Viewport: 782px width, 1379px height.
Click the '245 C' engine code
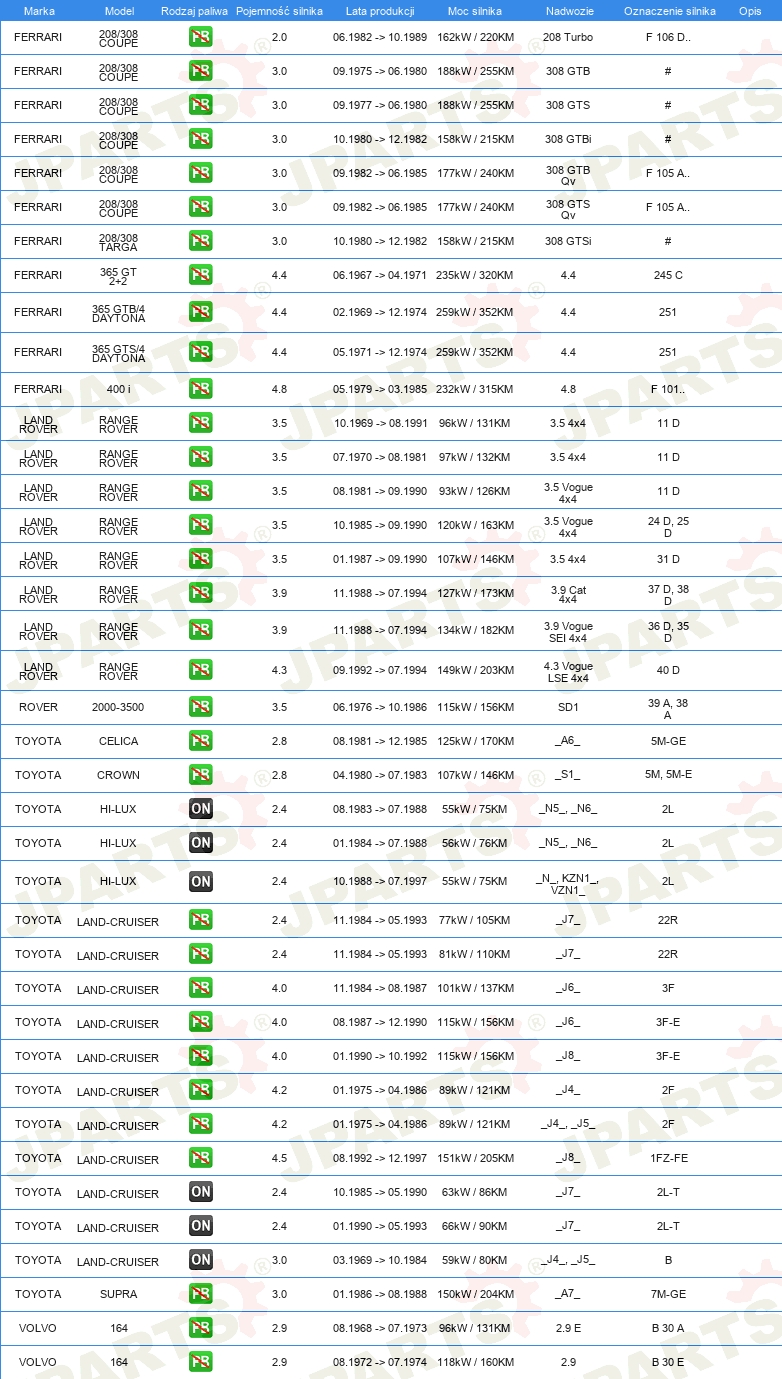[668, 275]
